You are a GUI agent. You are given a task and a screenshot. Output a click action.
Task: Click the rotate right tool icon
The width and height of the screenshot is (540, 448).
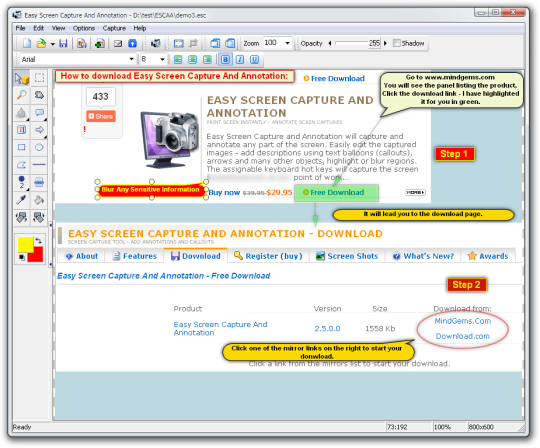pyautogui.click(x=39, y=217)
